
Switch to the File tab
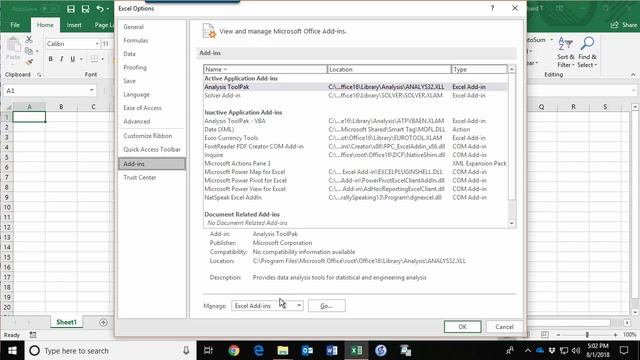click(x=15, y=25)
